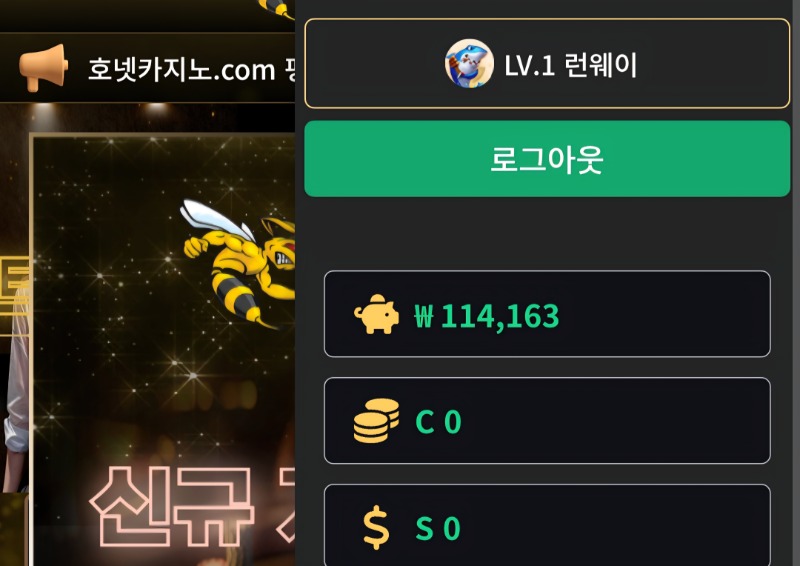
Task: Click the announcement ticker bar
Action: 147,68
